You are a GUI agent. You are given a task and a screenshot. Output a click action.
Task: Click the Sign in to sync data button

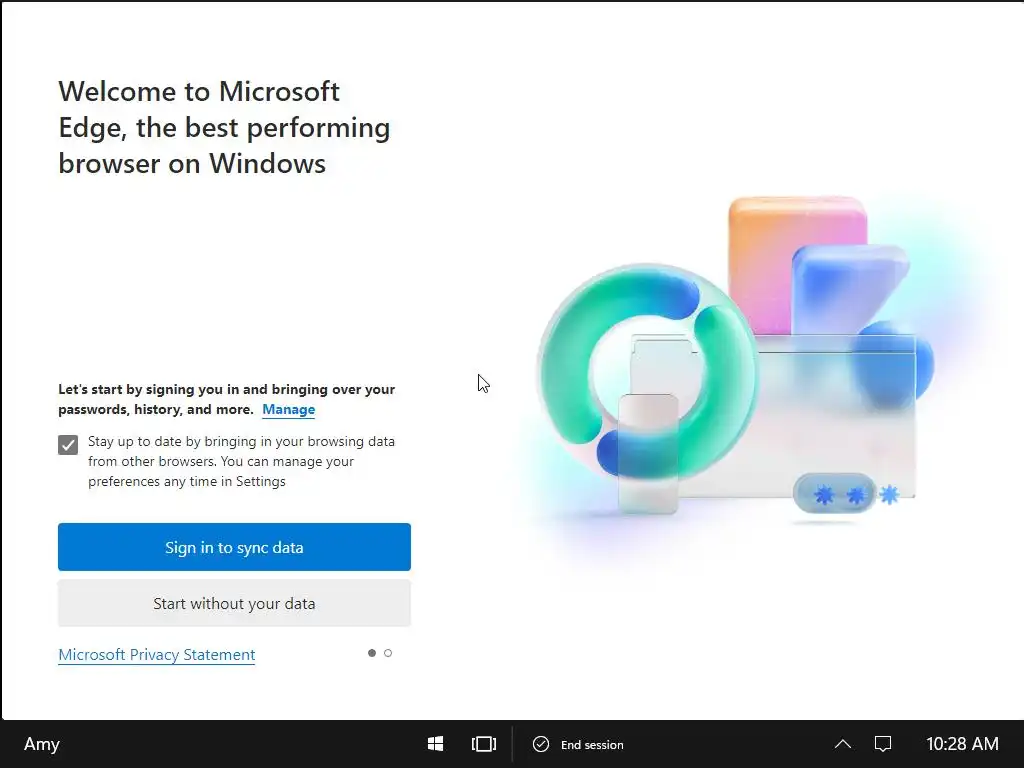(234, 547)
